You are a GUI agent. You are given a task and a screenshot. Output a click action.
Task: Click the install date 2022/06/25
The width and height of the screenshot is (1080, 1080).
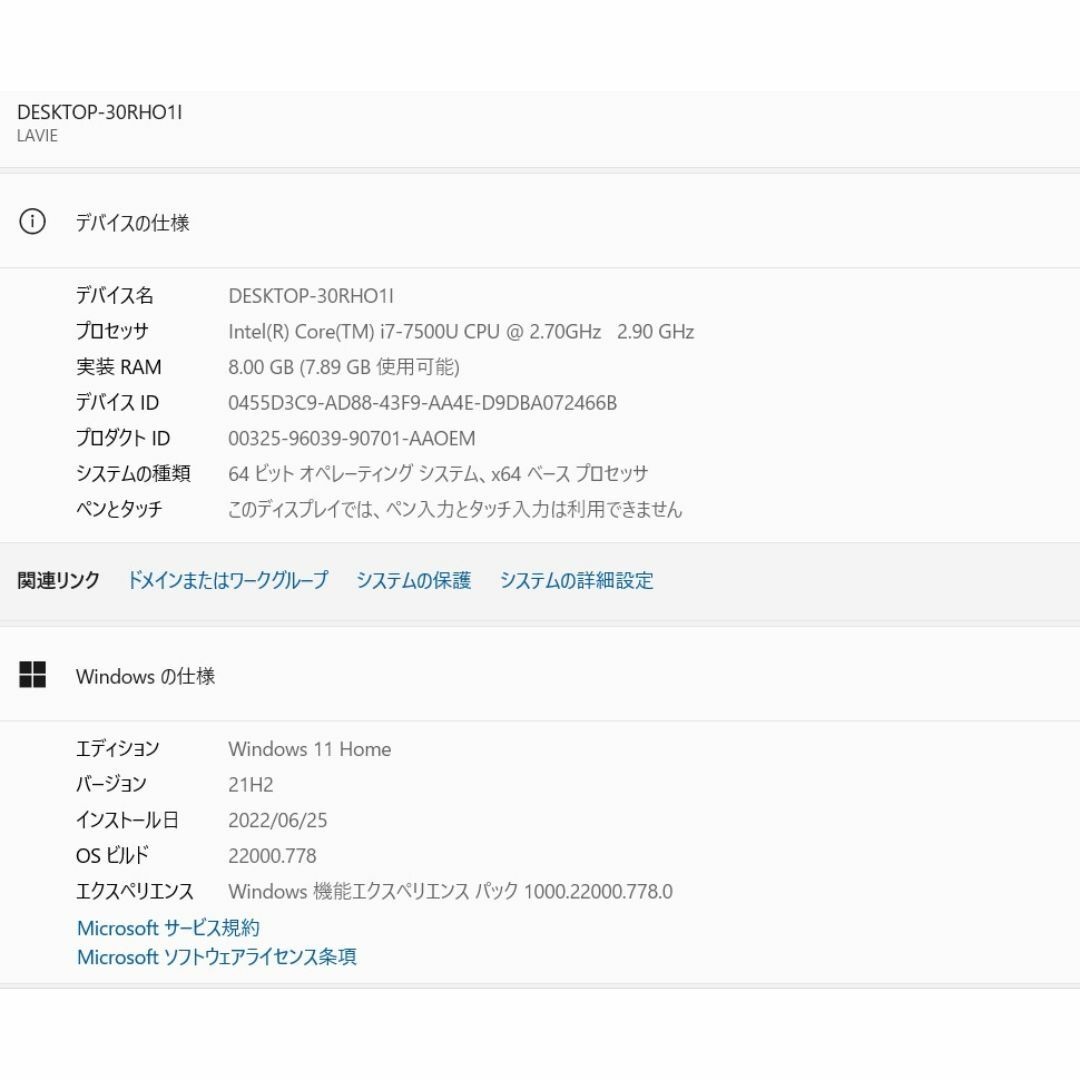pyautogui.click(x=278, y=820)
